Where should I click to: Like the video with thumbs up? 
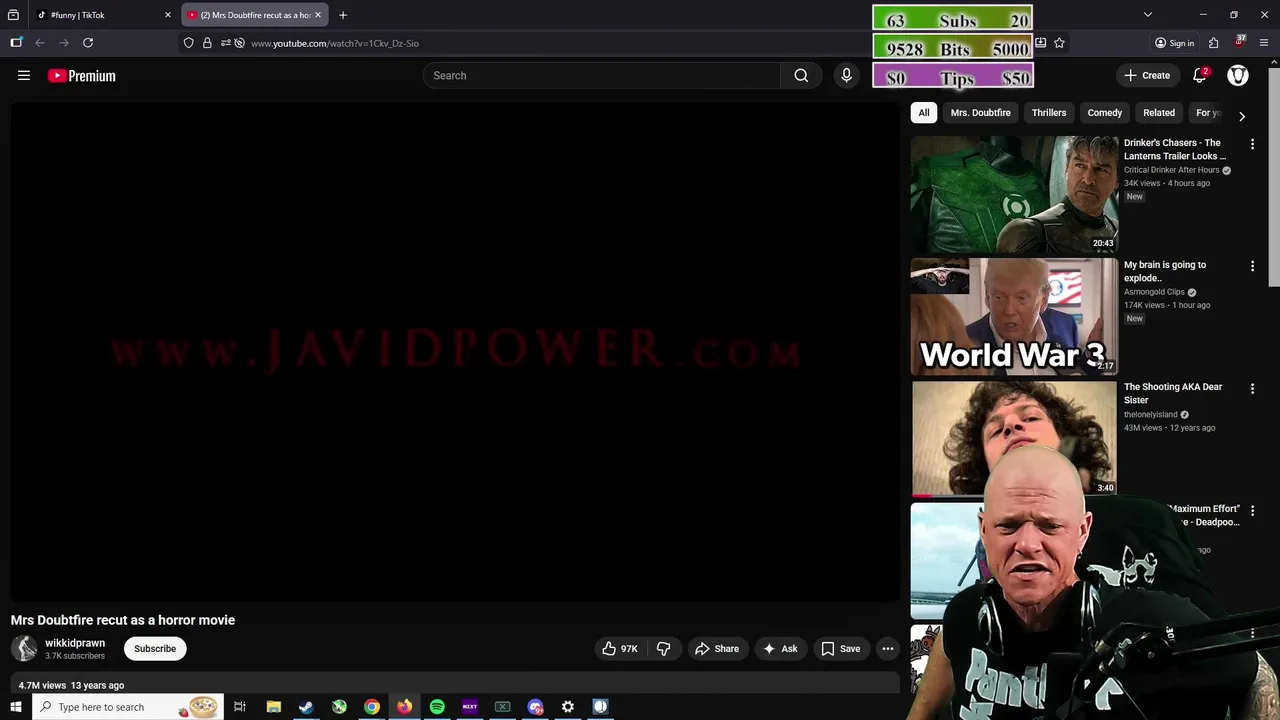[619, 649]
